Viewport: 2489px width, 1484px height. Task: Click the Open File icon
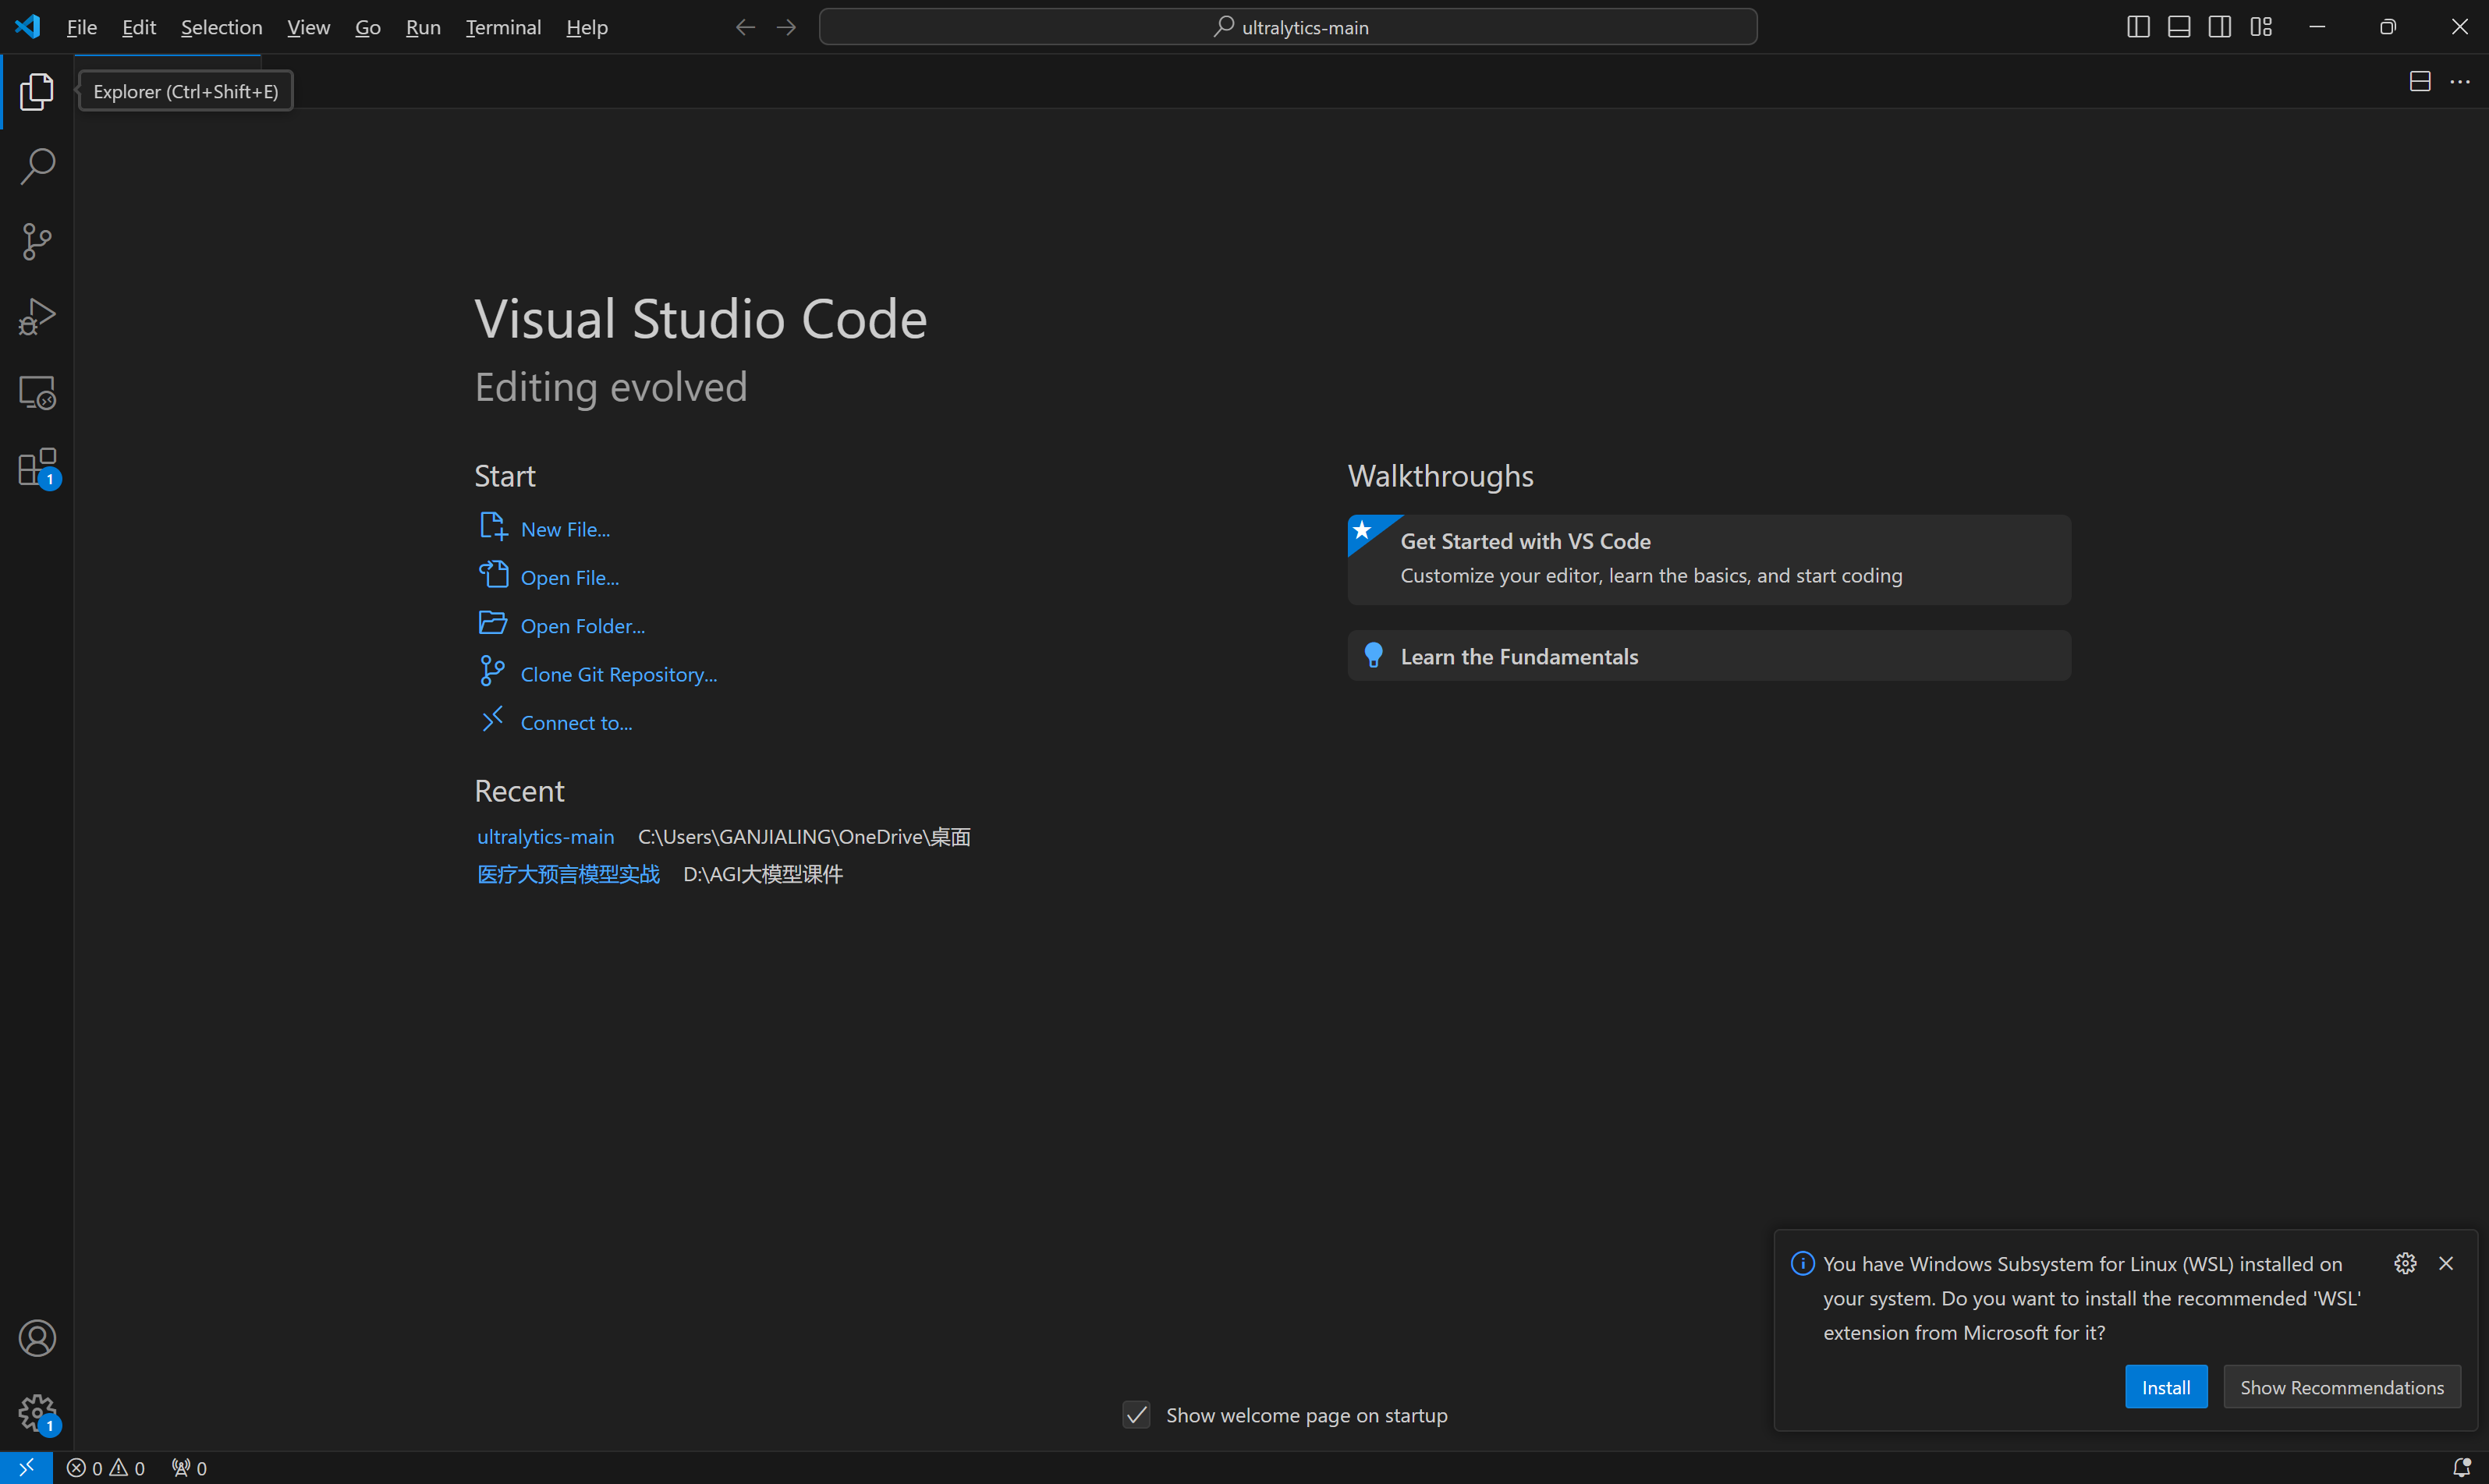(x=493, y=574)
